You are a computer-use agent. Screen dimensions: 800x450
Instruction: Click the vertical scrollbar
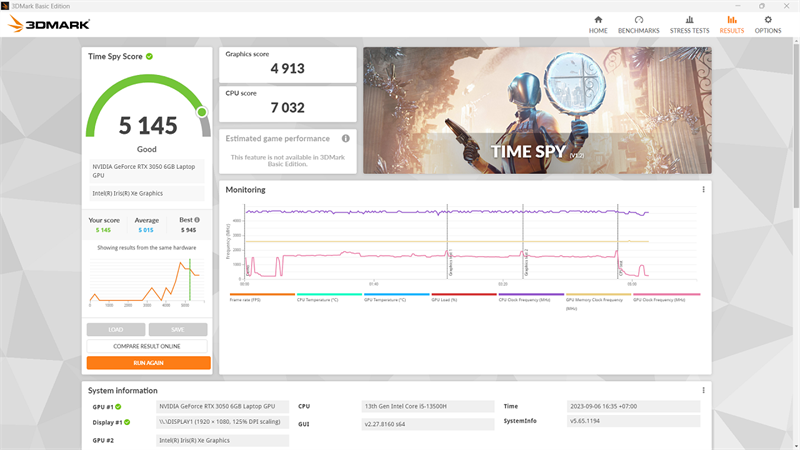(x=796, y=125)
